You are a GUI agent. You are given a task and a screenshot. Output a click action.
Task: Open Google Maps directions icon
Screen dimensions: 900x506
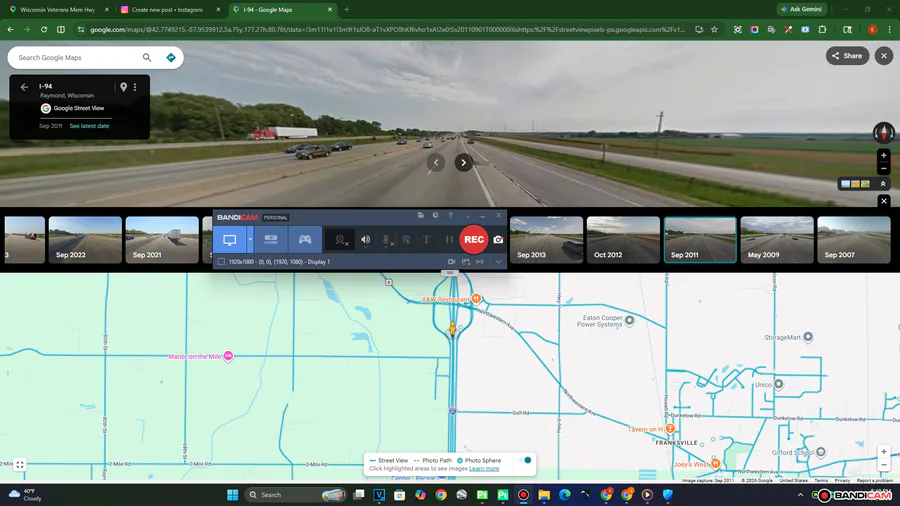pos(170,57)
